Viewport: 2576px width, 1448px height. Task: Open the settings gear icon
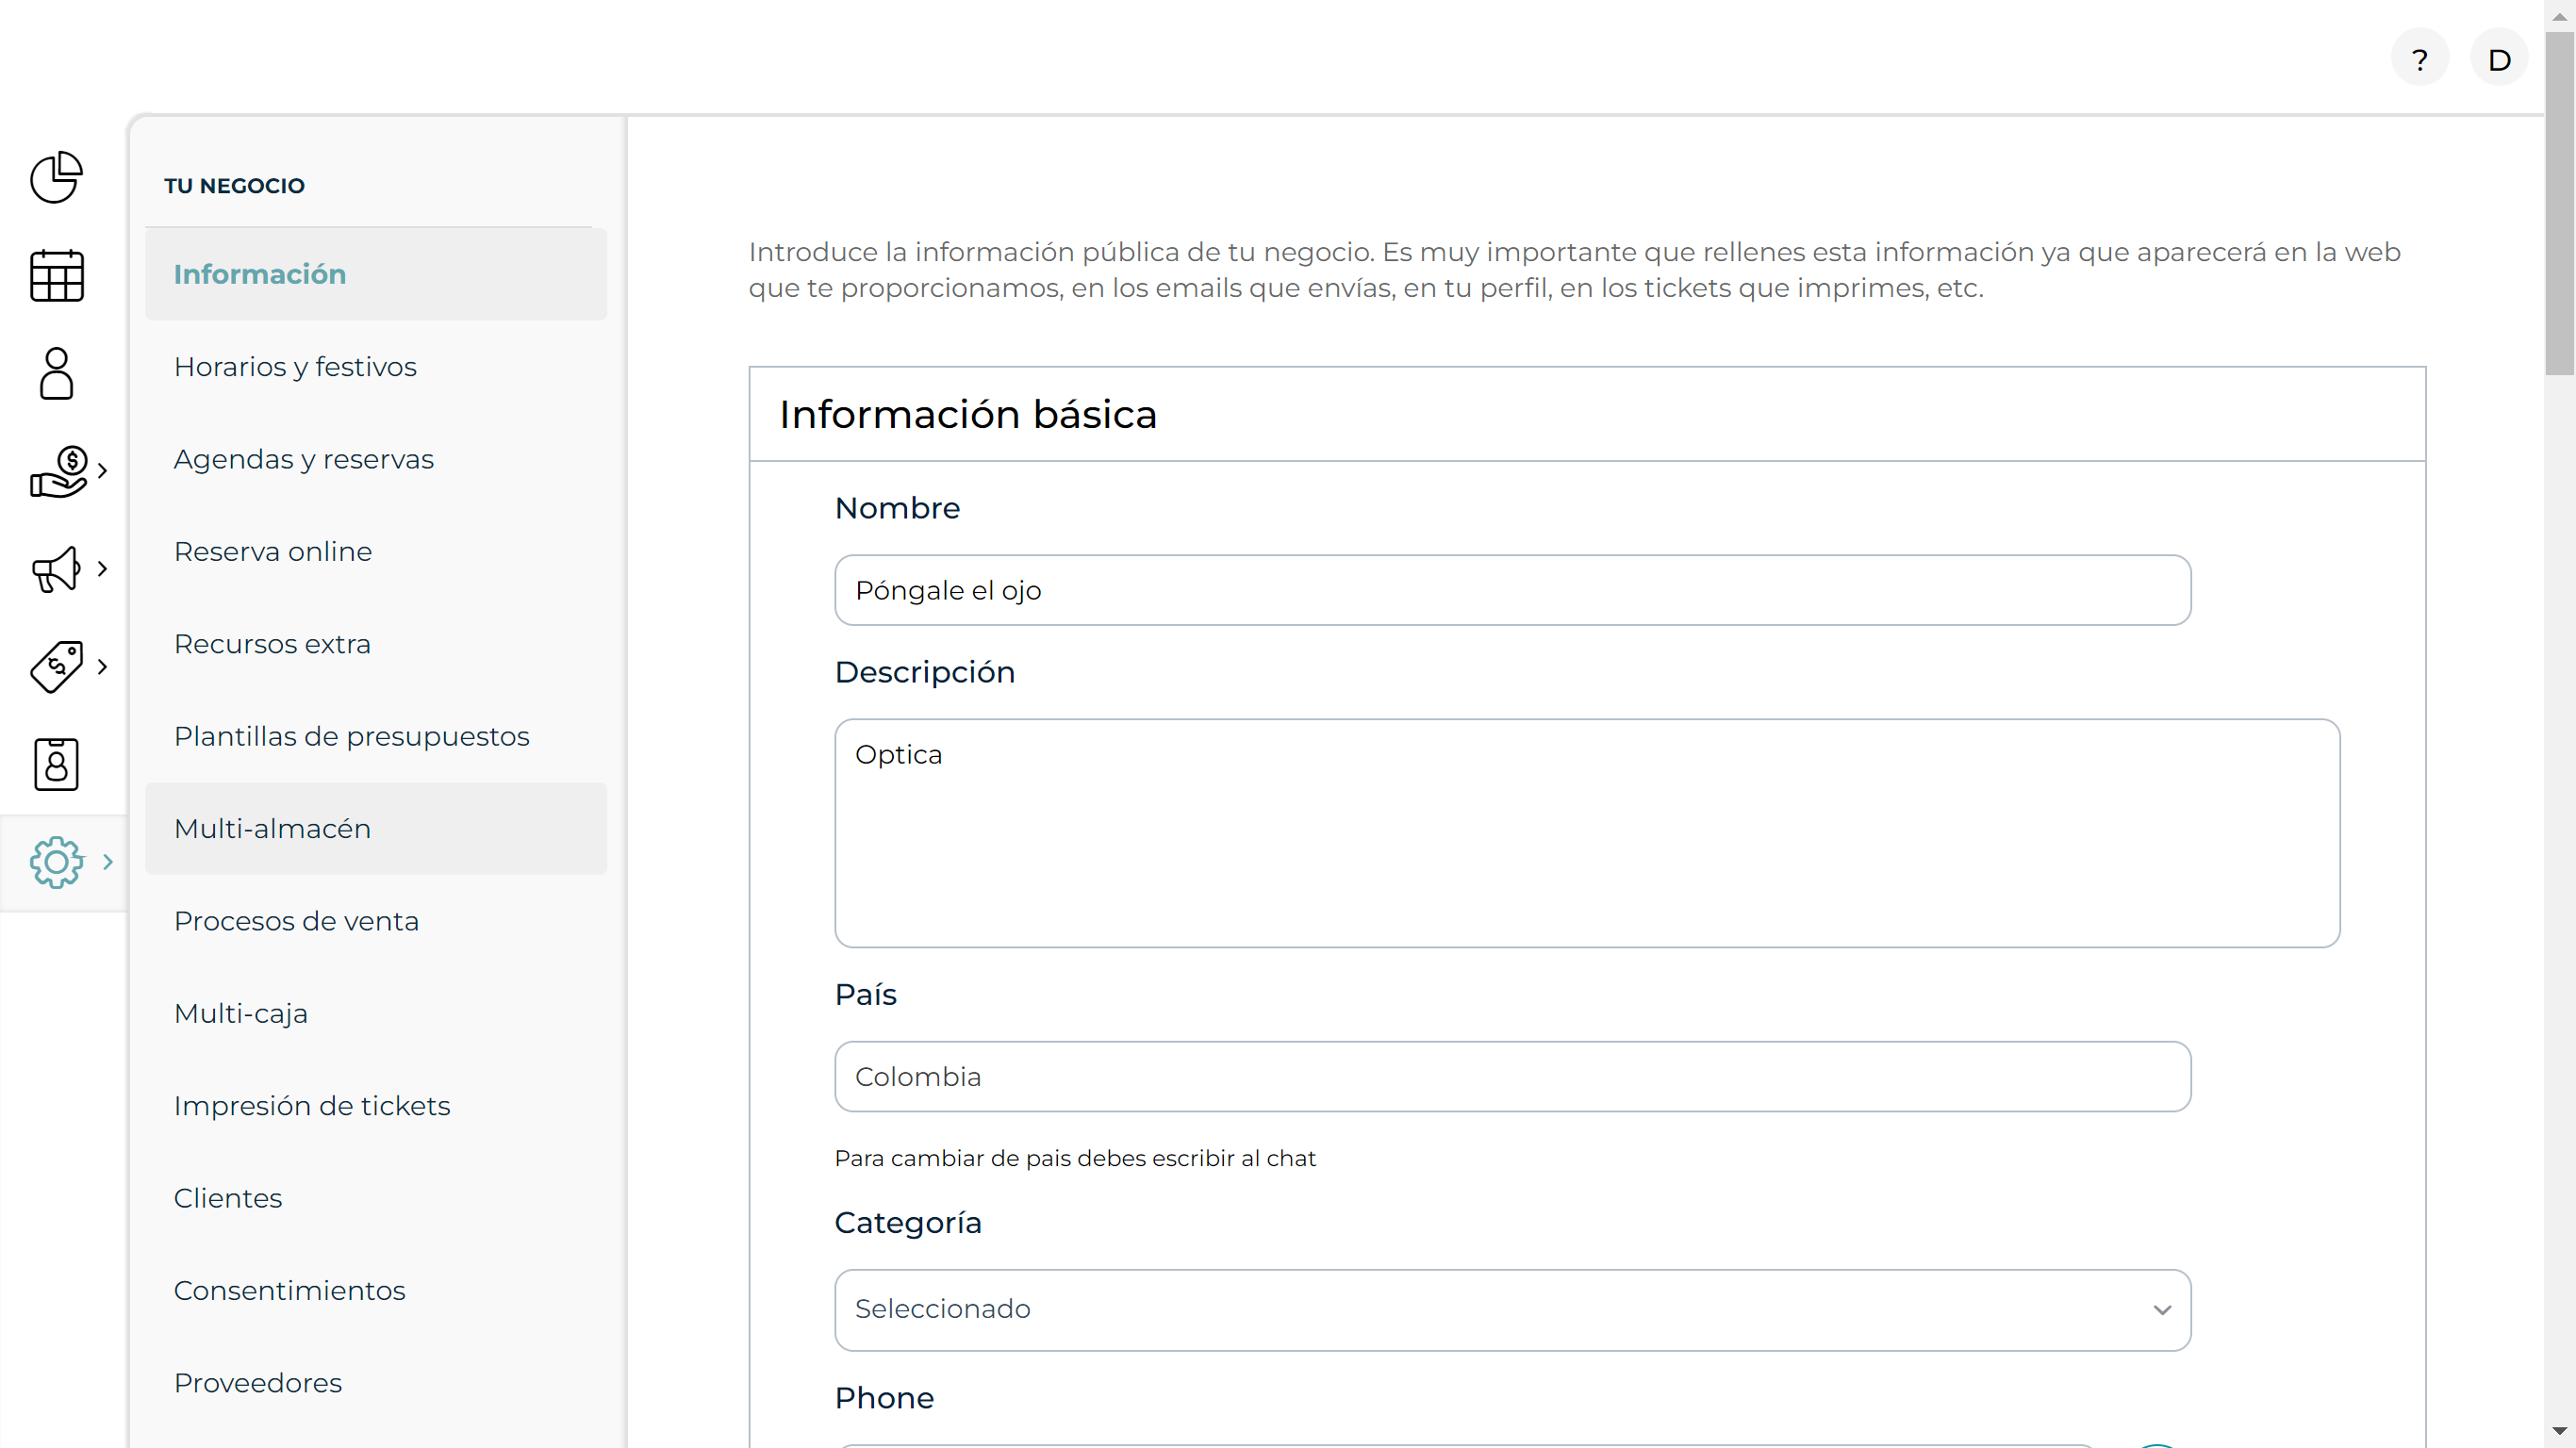[57, 862]
